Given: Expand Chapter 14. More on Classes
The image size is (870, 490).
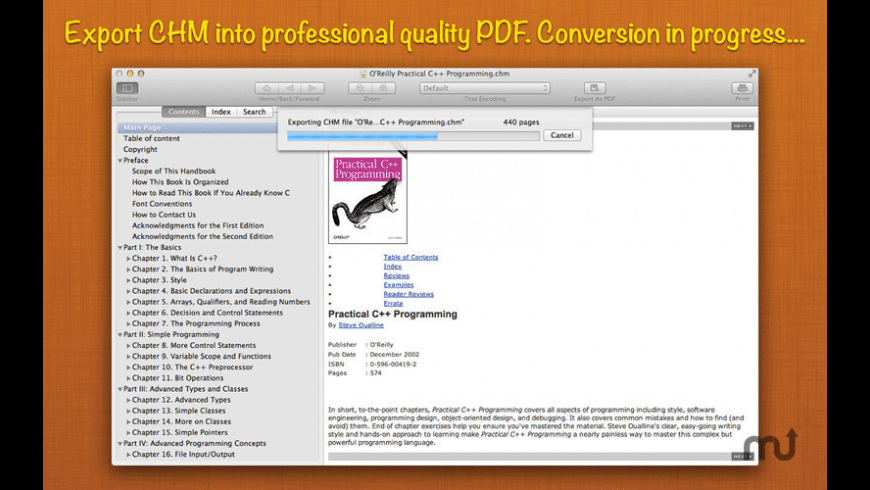Looking at the screenshot, I should point(128,422).
